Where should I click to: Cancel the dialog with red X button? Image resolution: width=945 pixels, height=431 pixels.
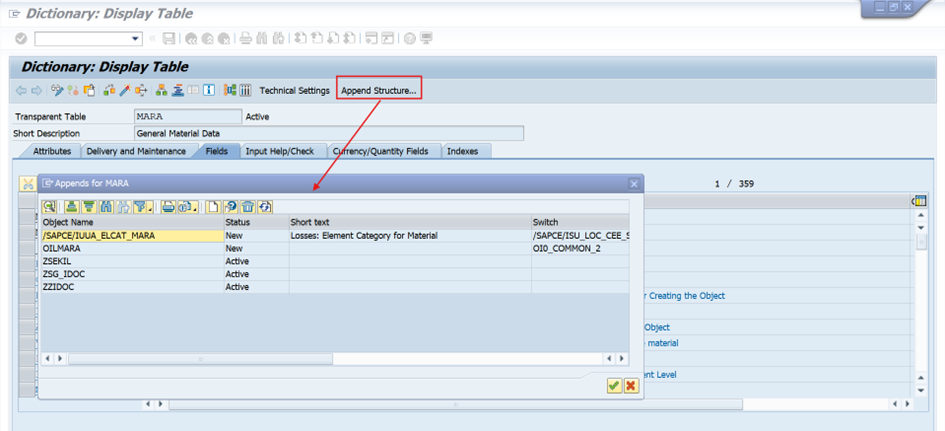[x=631, y=385]
